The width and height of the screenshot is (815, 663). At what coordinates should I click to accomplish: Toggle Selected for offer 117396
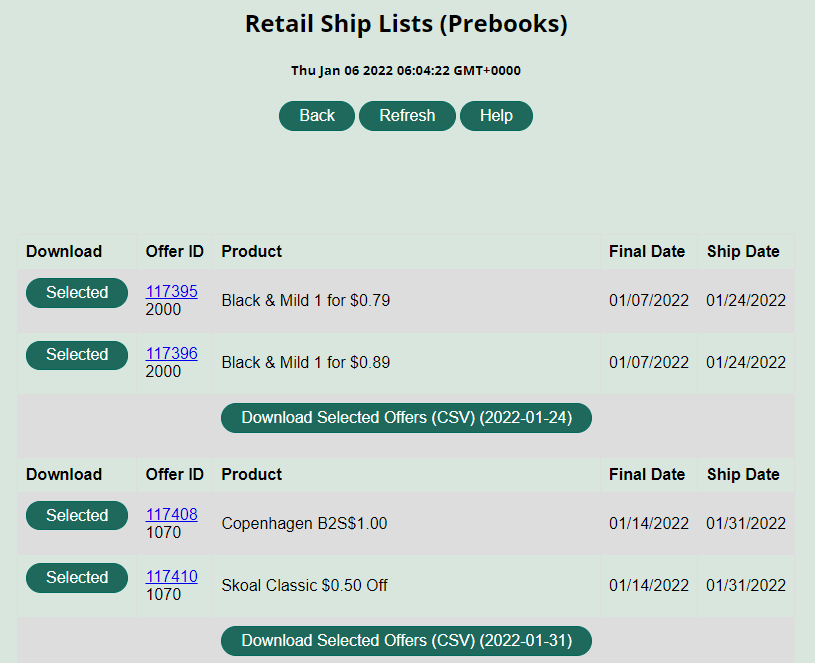[77, 355]
